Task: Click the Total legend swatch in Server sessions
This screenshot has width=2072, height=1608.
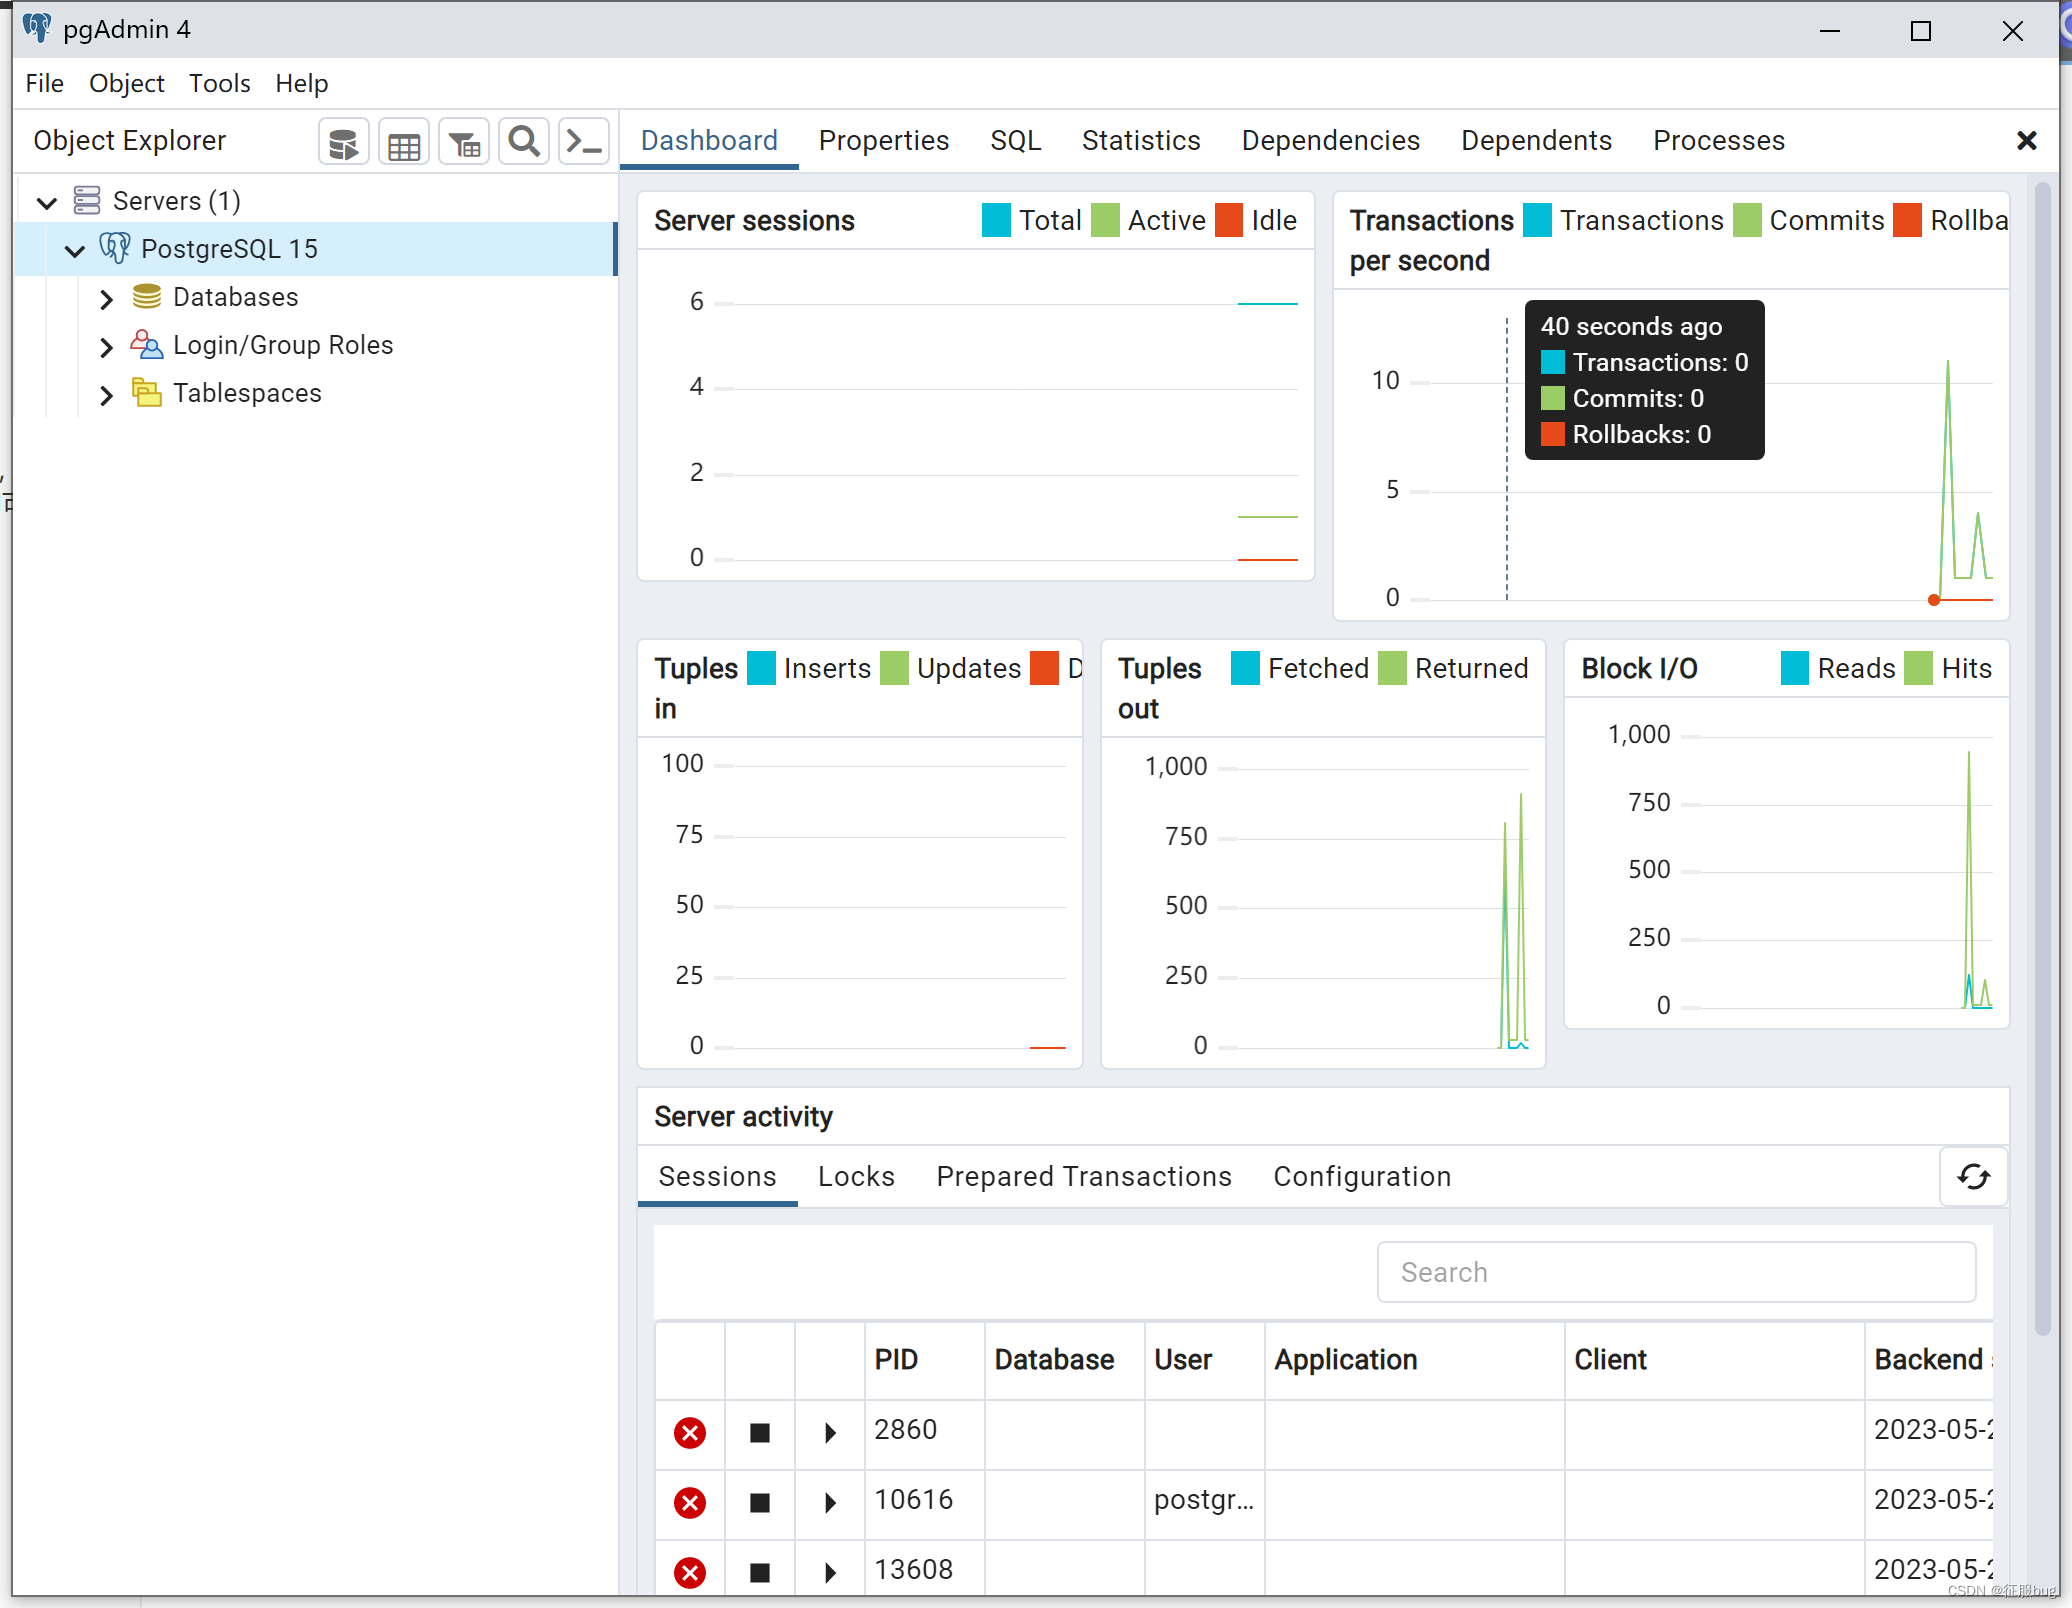Action: click(x=996, y=220)
